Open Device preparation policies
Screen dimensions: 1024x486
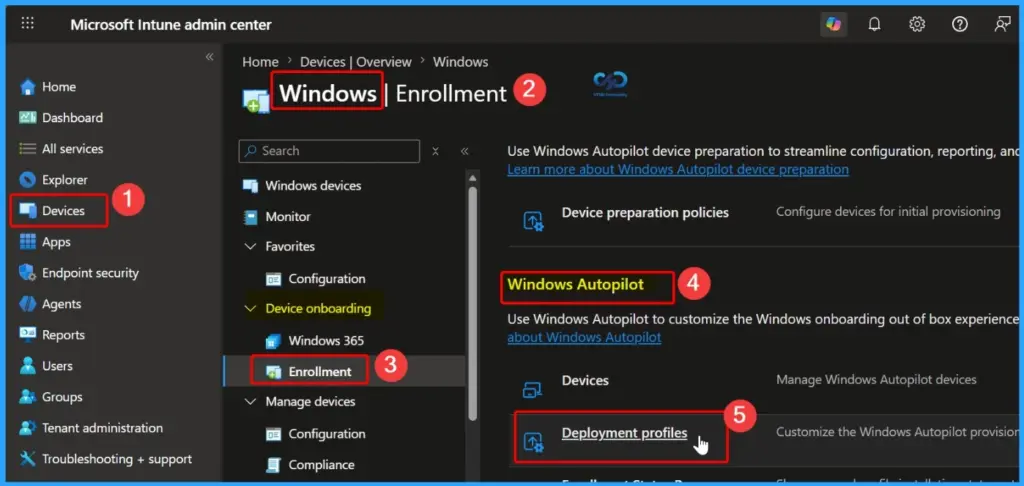[x=645, y=212]
